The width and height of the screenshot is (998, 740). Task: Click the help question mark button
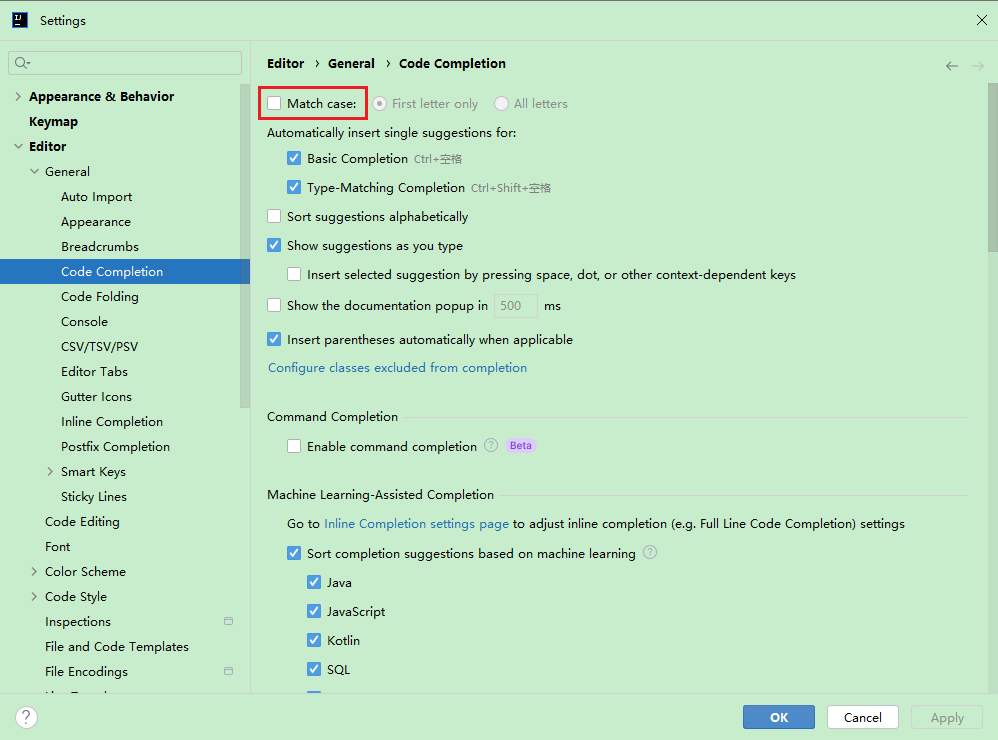27,717
